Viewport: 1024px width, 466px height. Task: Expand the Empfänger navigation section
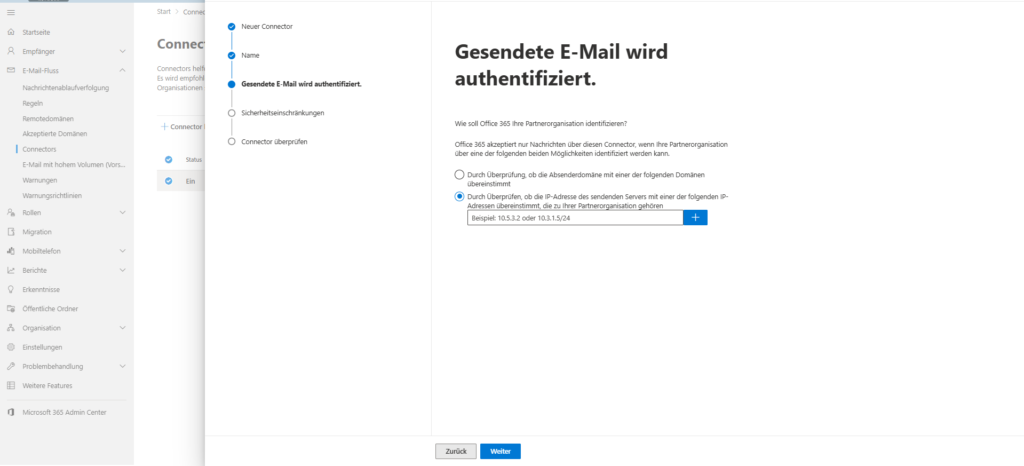pos(123,51)
